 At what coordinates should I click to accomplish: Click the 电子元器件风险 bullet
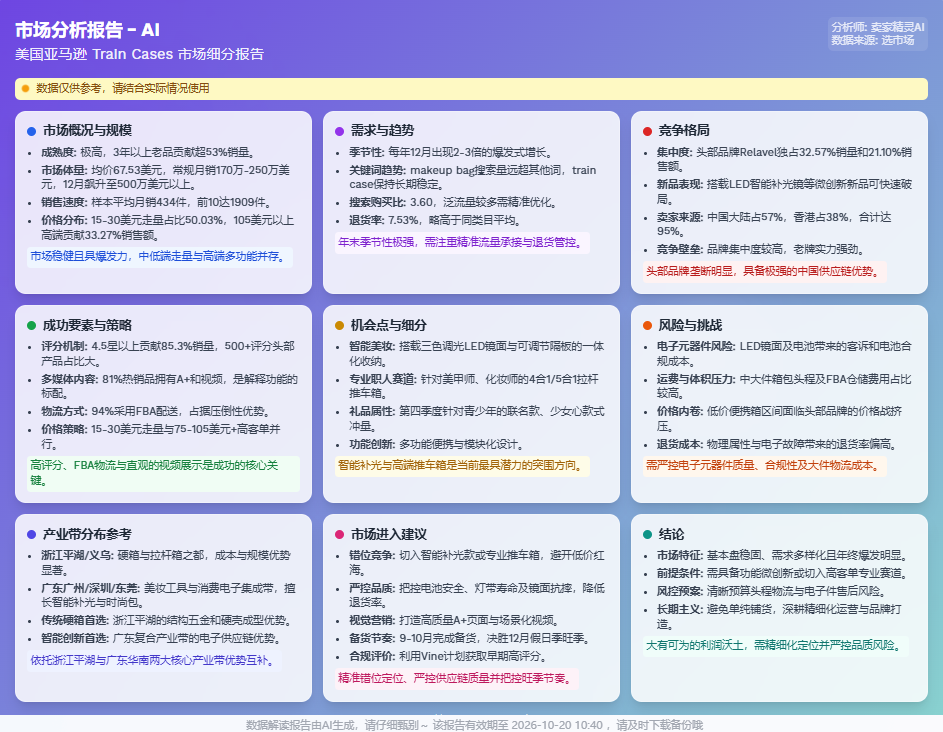[784, 354]
